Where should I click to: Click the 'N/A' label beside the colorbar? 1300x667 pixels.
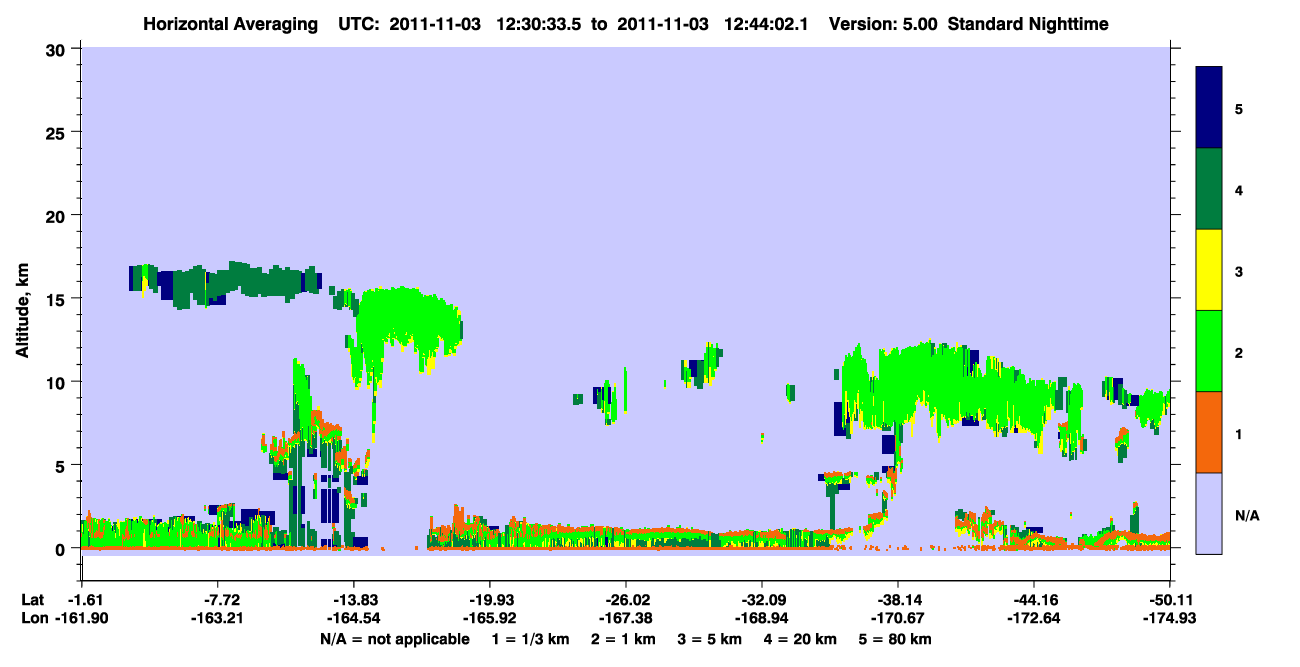click(x=1246, y=515)
